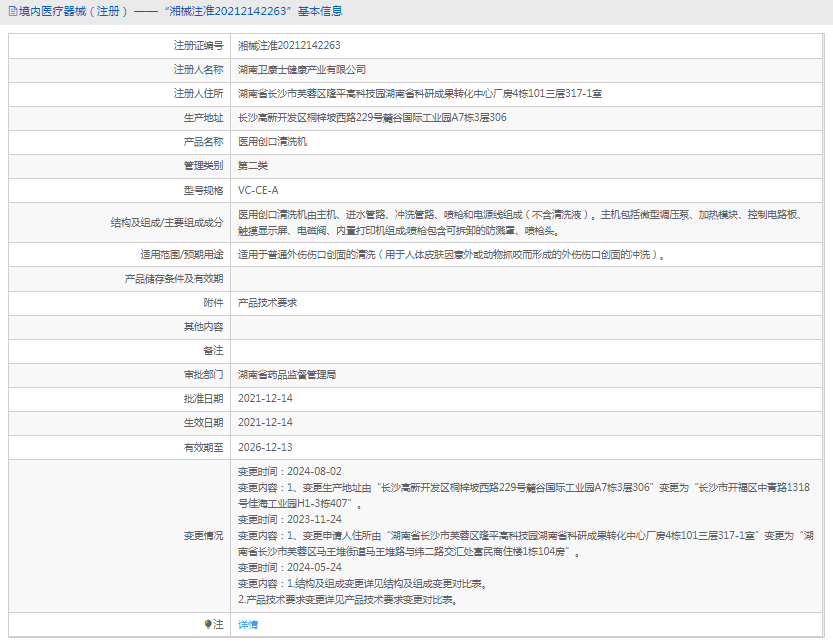Click change time 2024-05-24 line

pos(290,567)
